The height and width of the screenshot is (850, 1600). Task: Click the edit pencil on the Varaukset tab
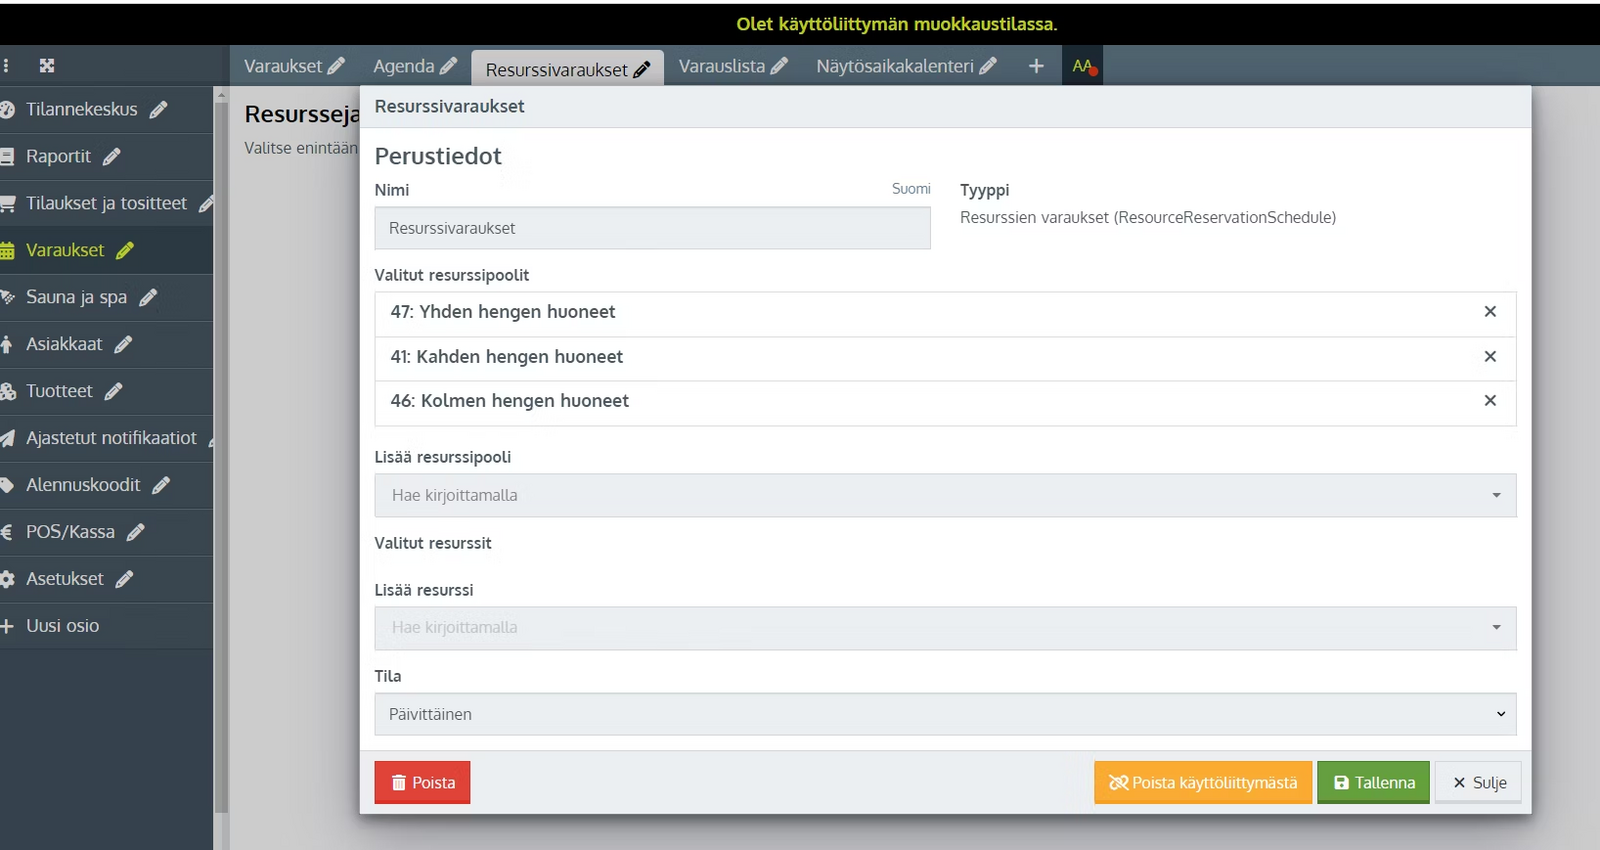point(336,66)
